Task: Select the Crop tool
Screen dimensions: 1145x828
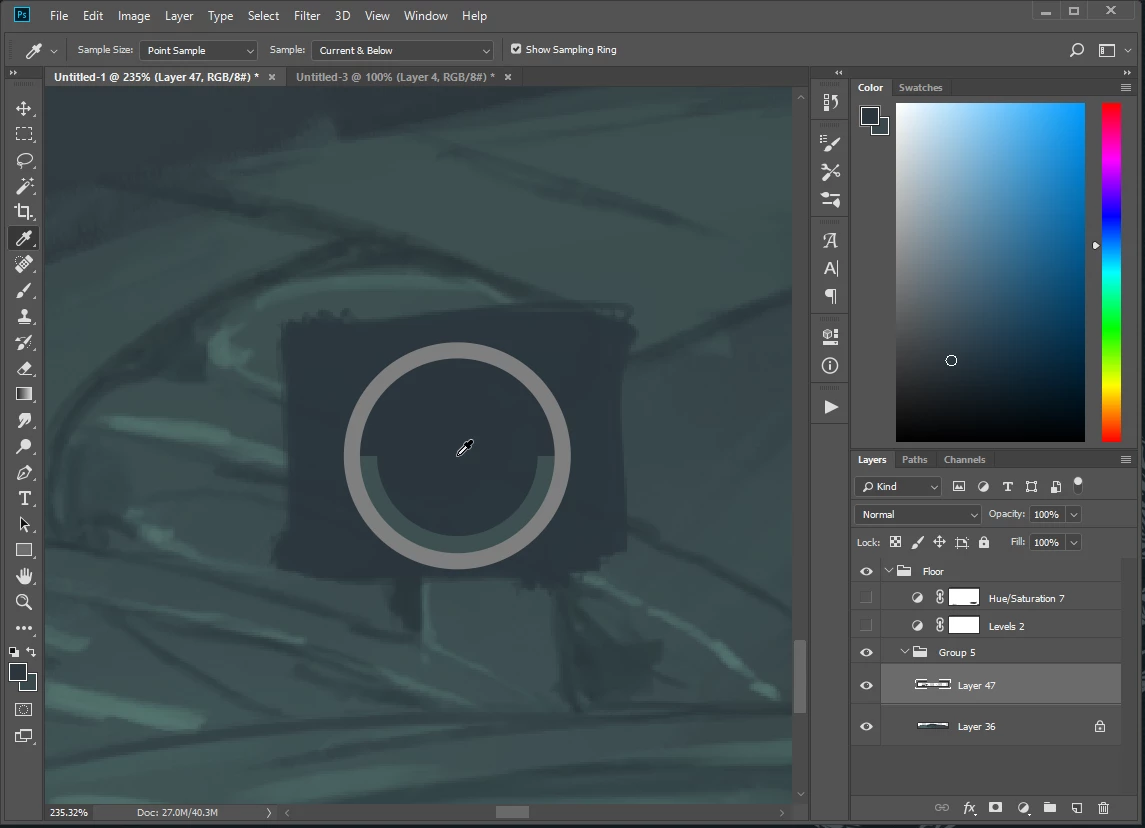Action: 23,212
